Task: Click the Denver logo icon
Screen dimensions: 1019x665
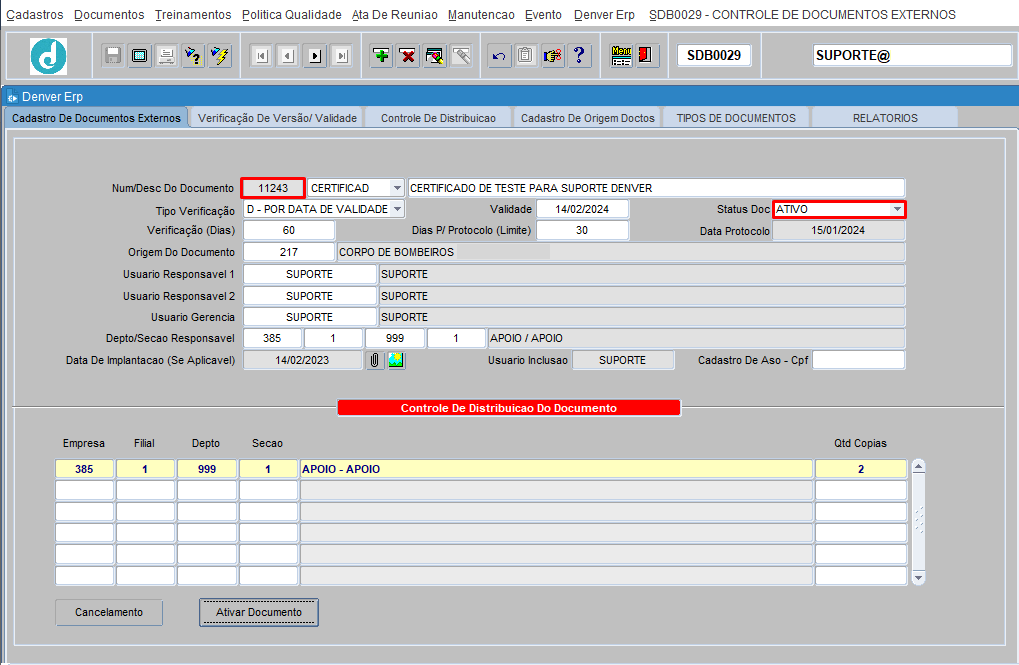Action: click(49, 56)
